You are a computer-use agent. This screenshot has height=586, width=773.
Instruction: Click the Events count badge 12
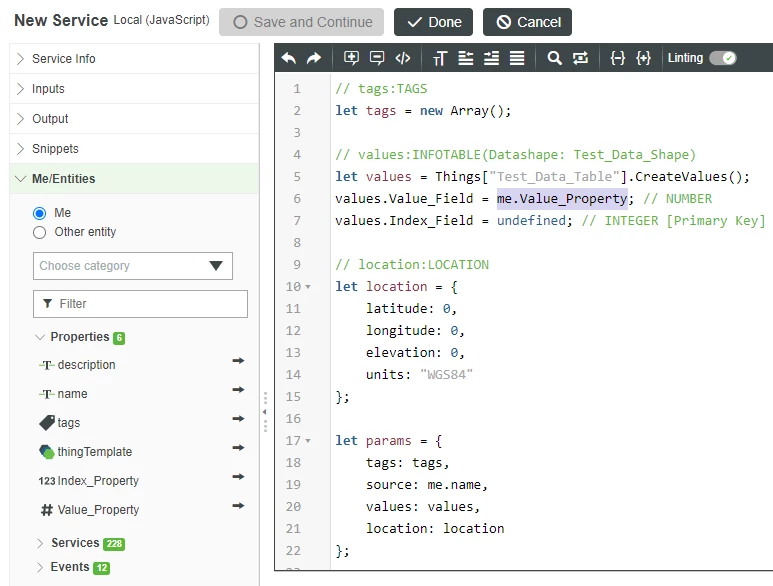pyautogui.click(x=102, y=568)
